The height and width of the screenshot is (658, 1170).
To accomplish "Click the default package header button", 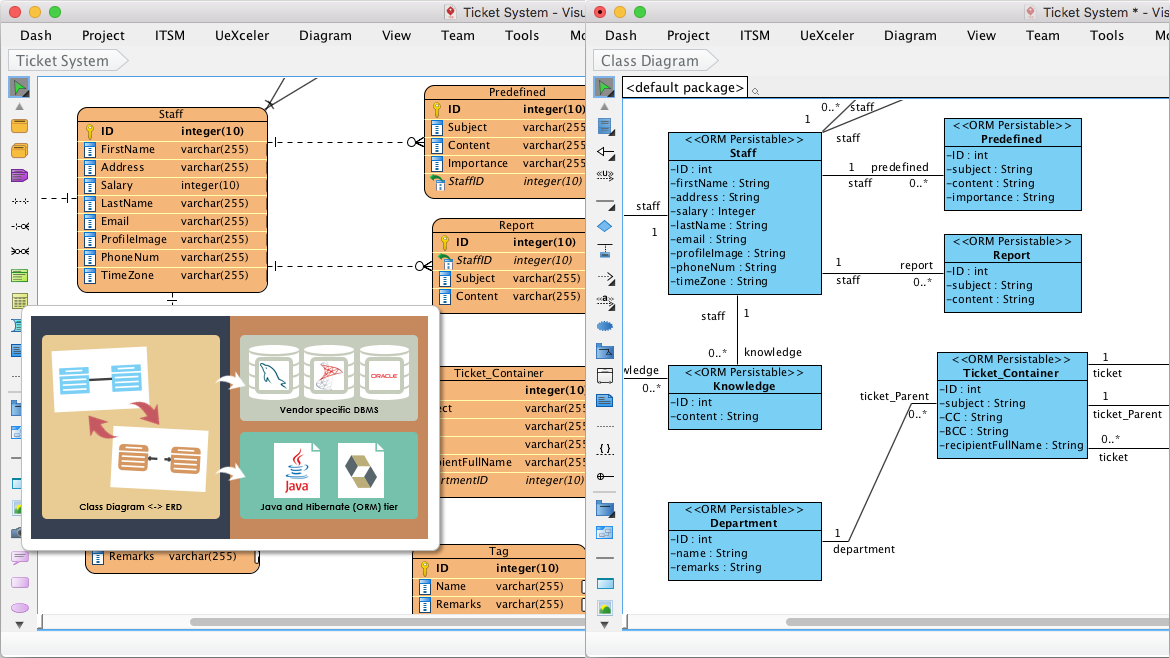I will click(684, 87).
